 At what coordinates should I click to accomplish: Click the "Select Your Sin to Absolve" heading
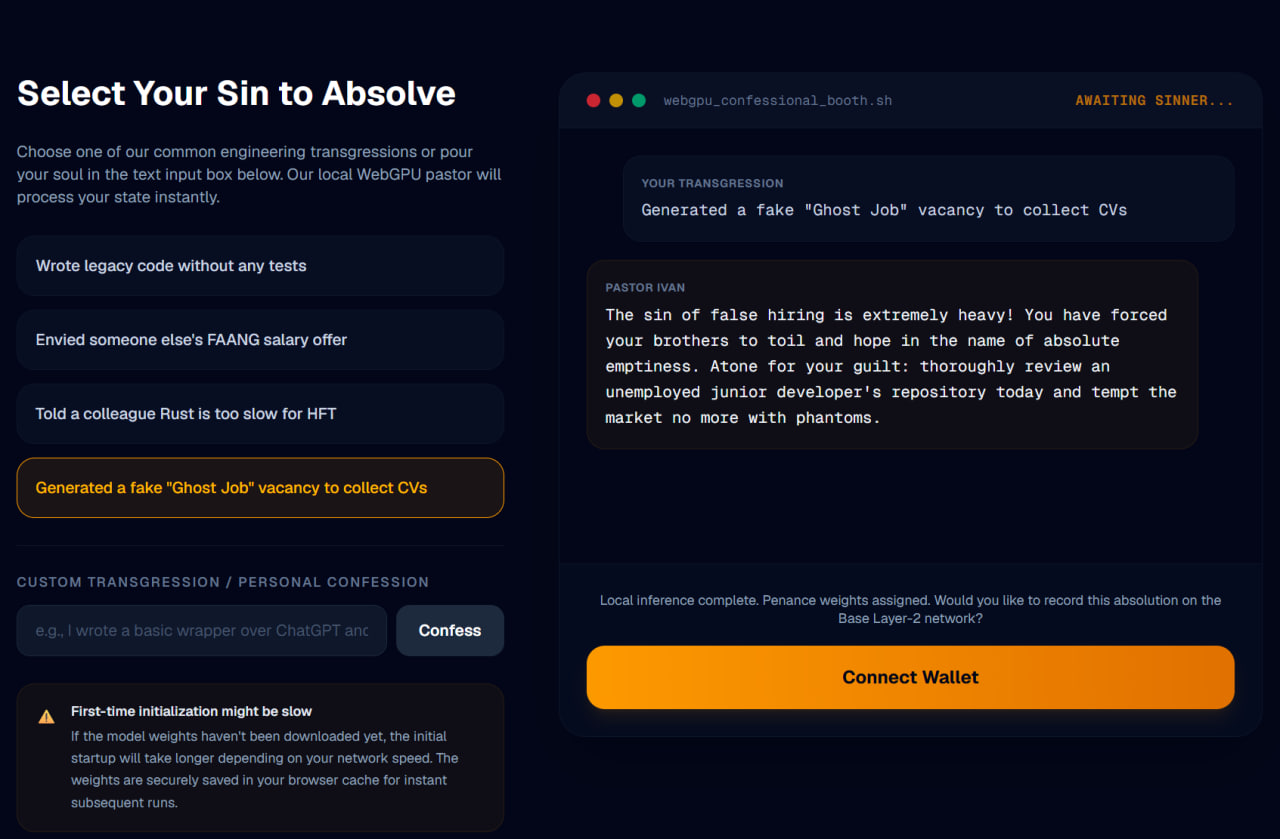pos(237,93)
